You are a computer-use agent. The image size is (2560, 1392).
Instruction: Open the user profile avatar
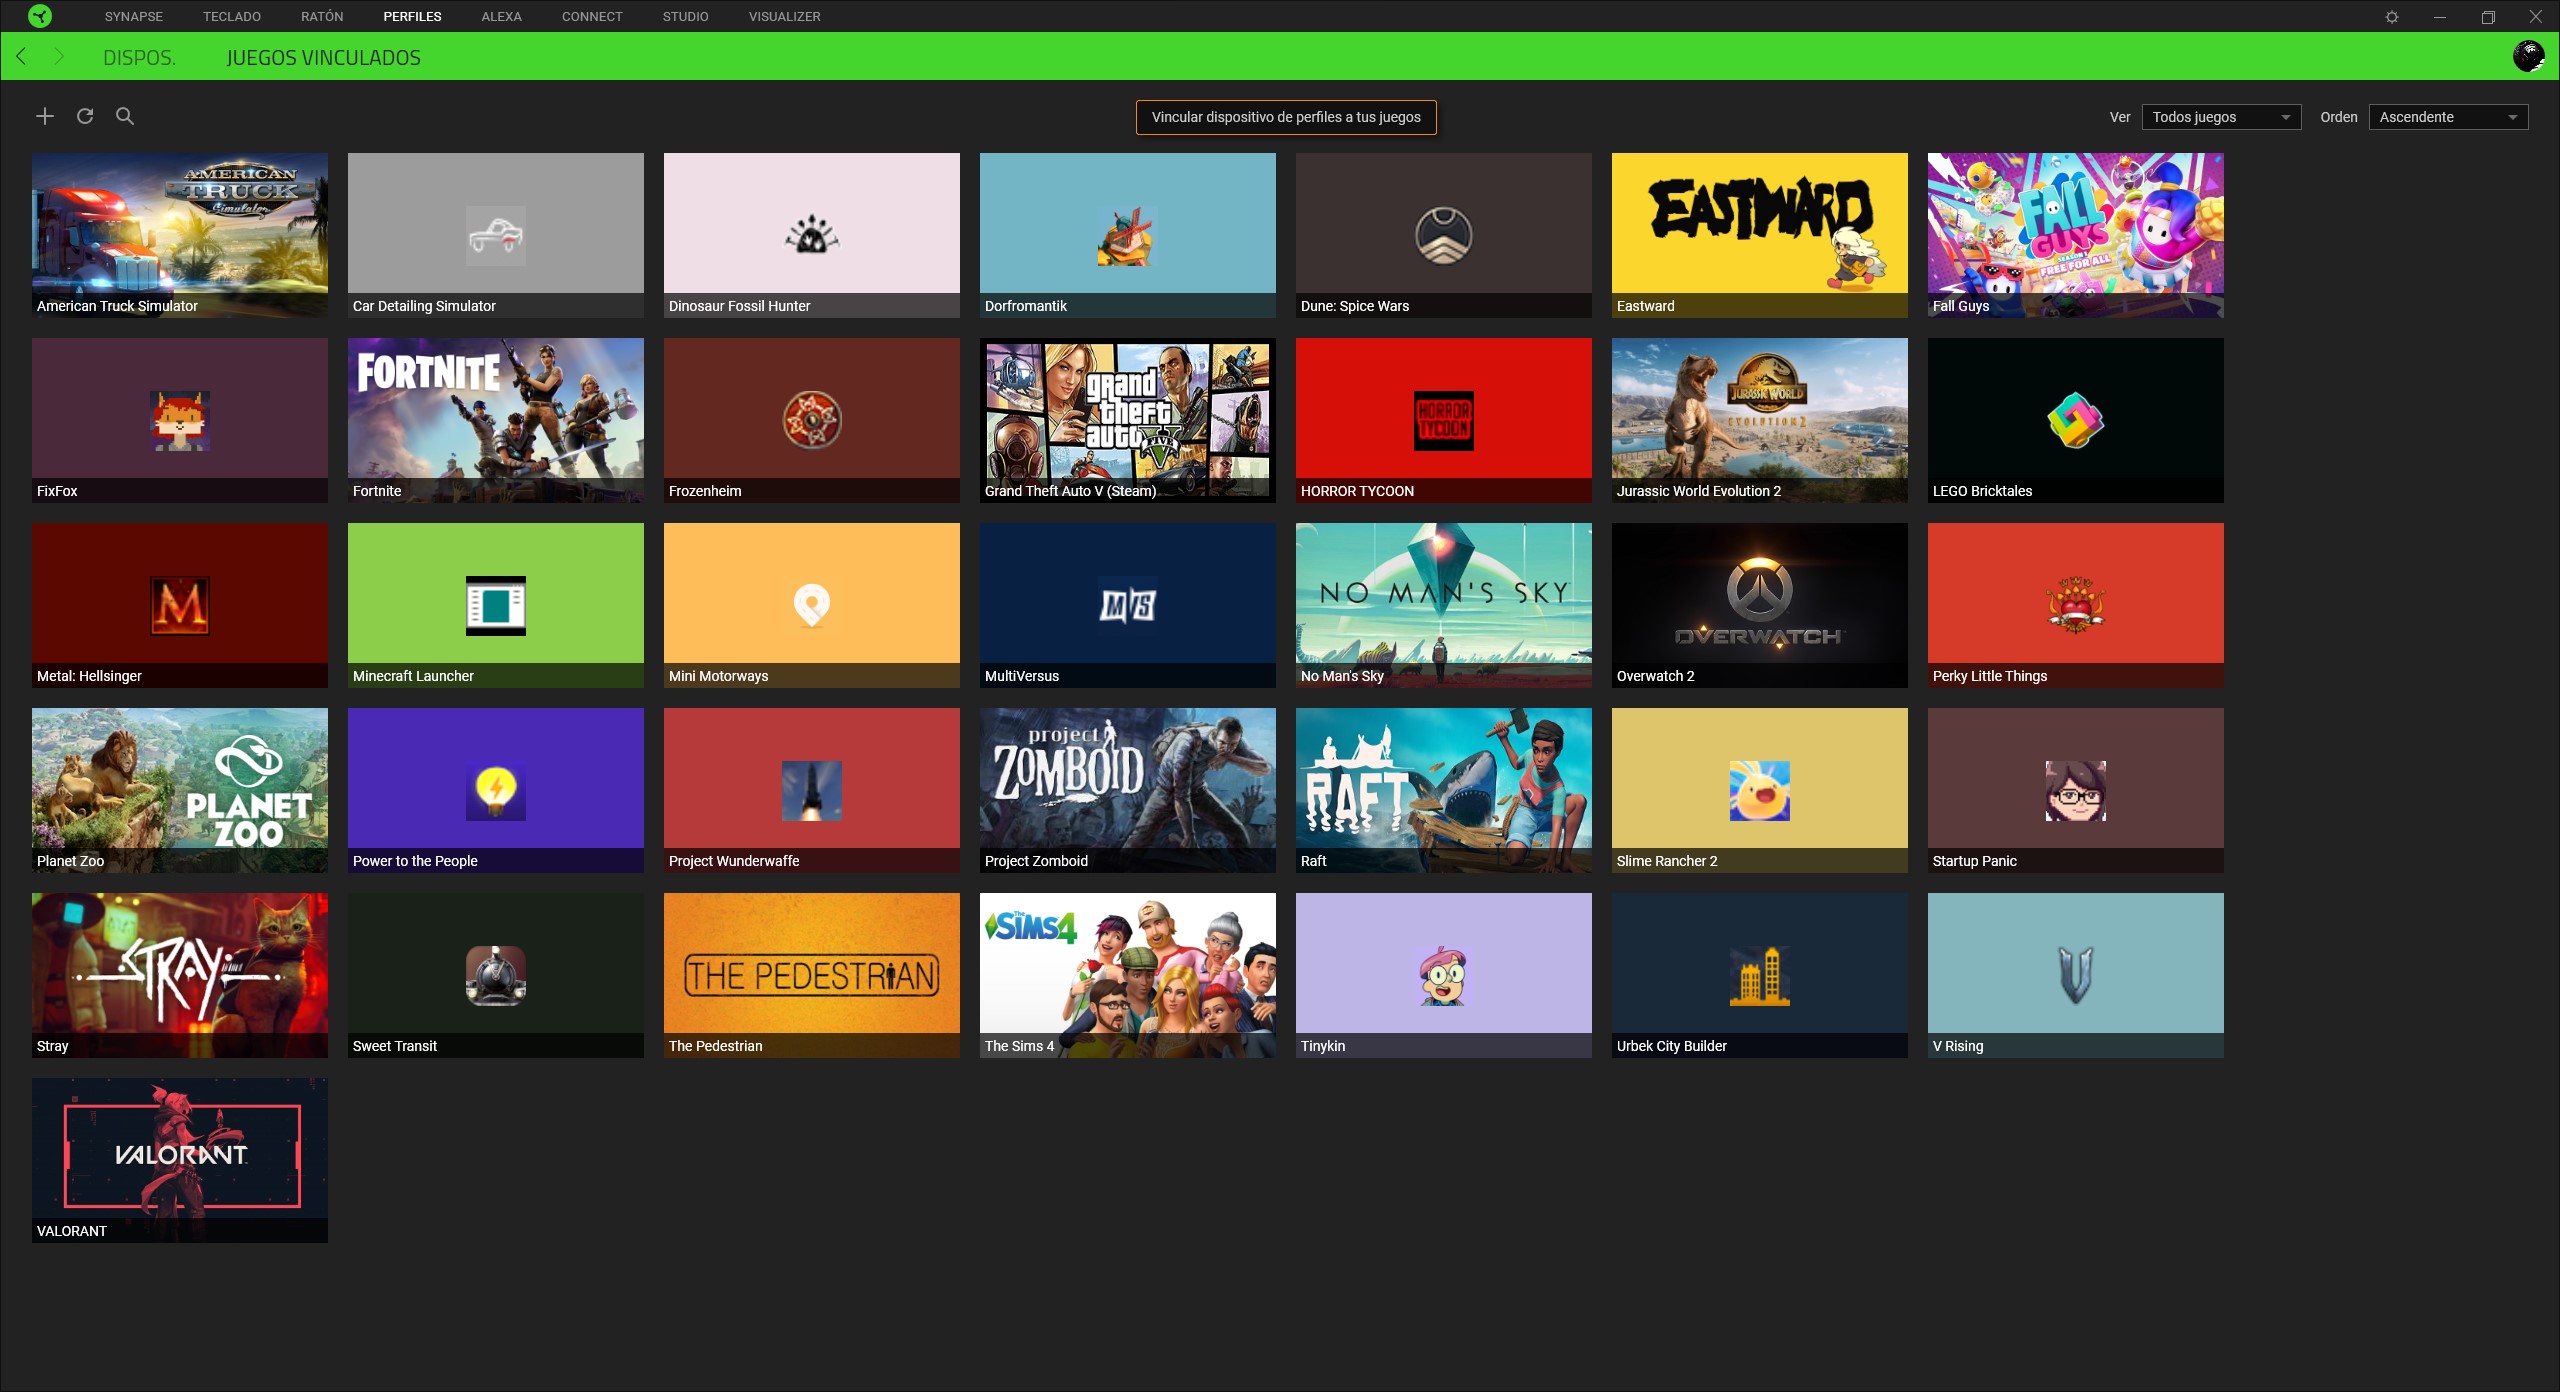[x=2529, y=56]
